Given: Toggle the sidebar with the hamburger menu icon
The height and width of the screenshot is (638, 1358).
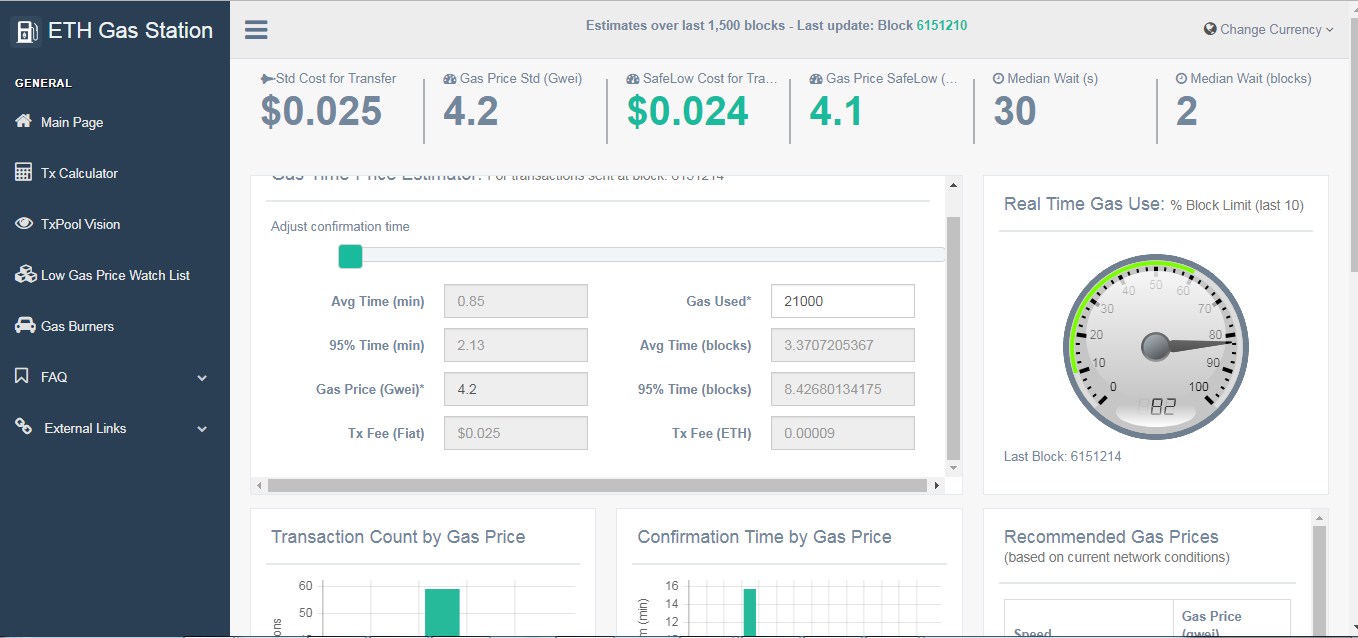Looking at the screenshot, I should pyautogui.click(x=256, y=29).
